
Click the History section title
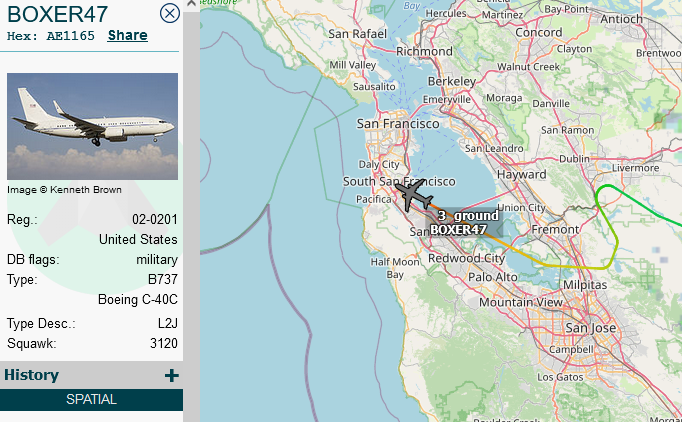pyautogui.click(x=31, y=375)
